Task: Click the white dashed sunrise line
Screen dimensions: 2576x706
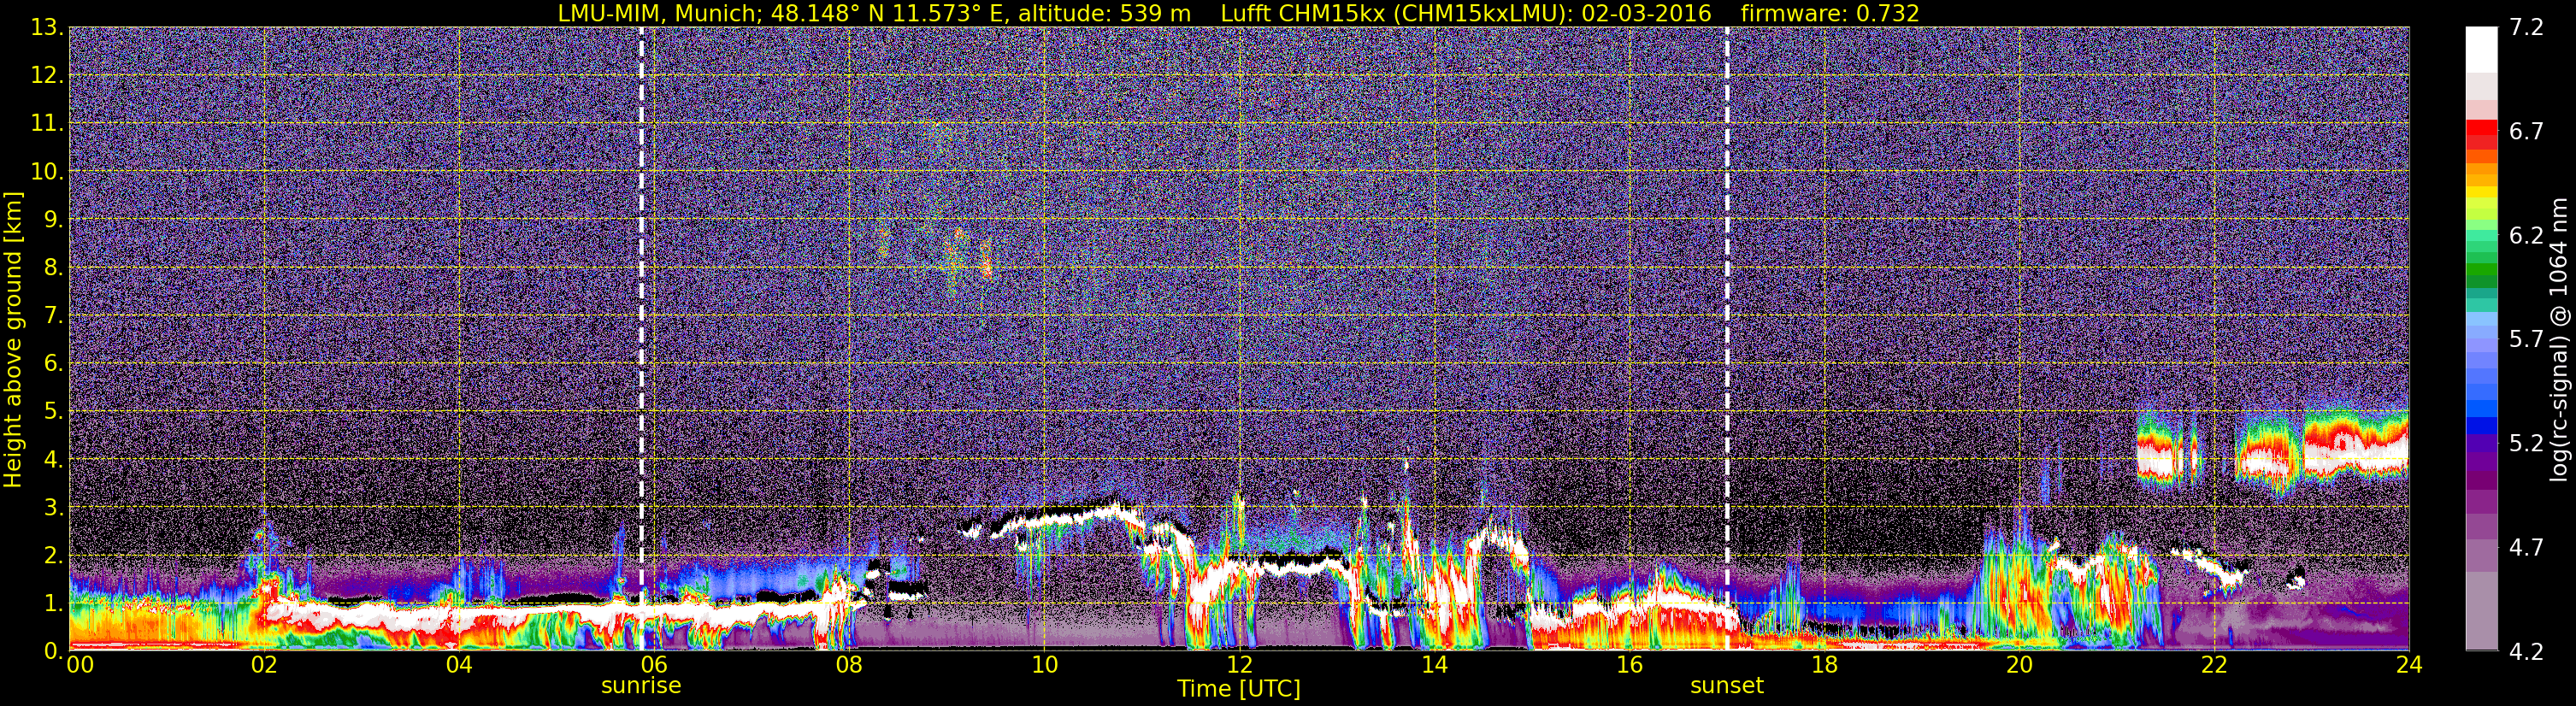Action: 641,339
